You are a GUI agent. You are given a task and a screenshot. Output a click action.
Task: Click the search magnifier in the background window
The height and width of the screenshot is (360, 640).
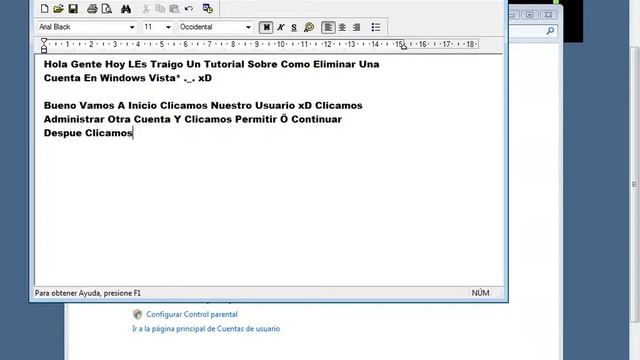coord(550,31)
